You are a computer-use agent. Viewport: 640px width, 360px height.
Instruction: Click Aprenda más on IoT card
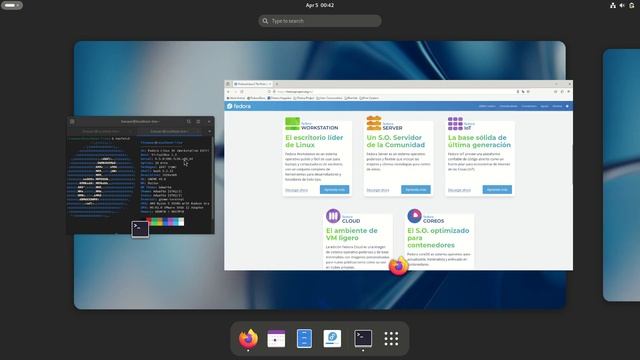tap(497, 189)
